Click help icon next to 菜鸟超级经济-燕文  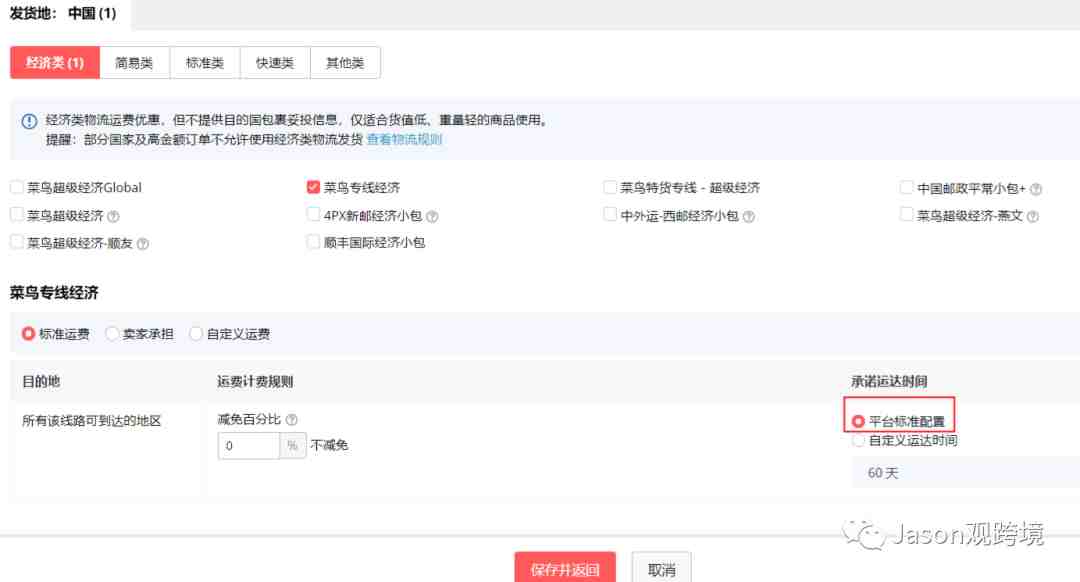(1032, 216)
